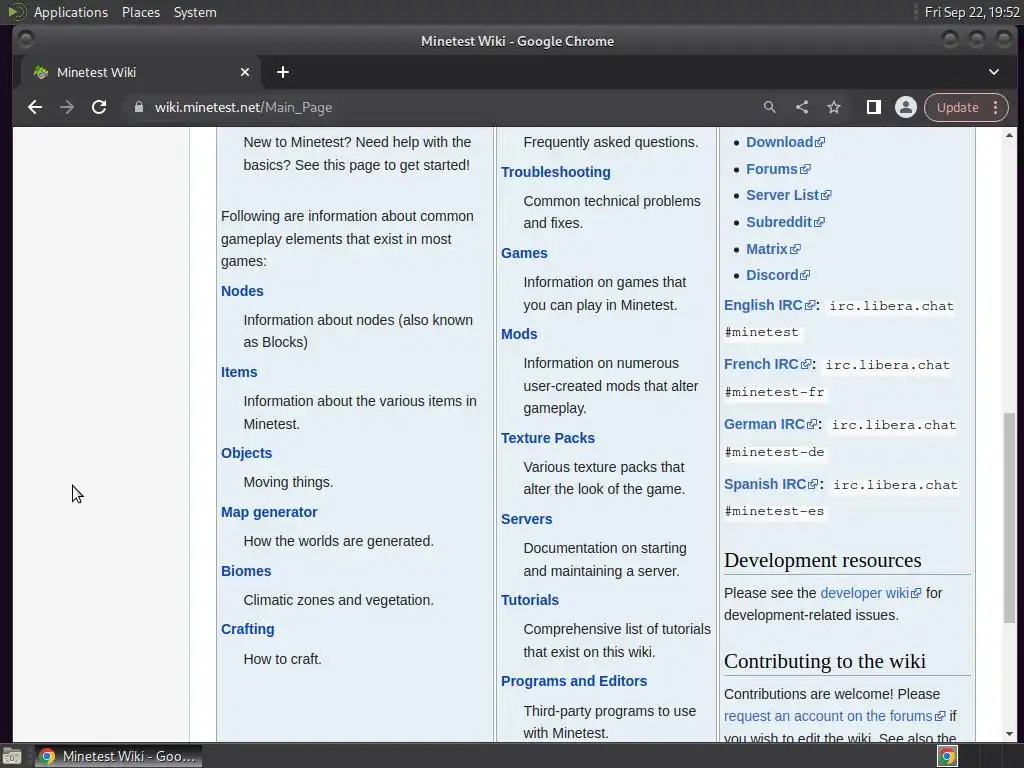Open Chrome three-dot menu

click(x=995, y=107)
